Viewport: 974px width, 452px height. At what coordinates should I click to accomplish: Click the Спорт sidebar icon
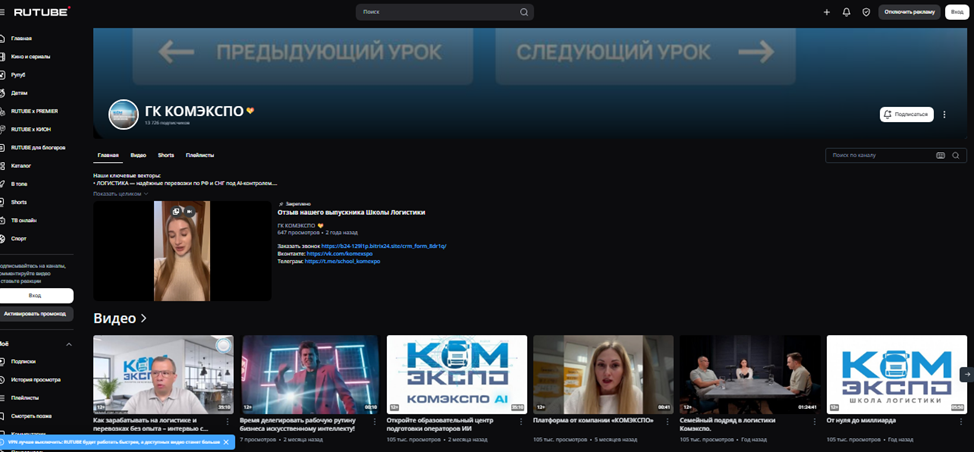coord(2,238)
